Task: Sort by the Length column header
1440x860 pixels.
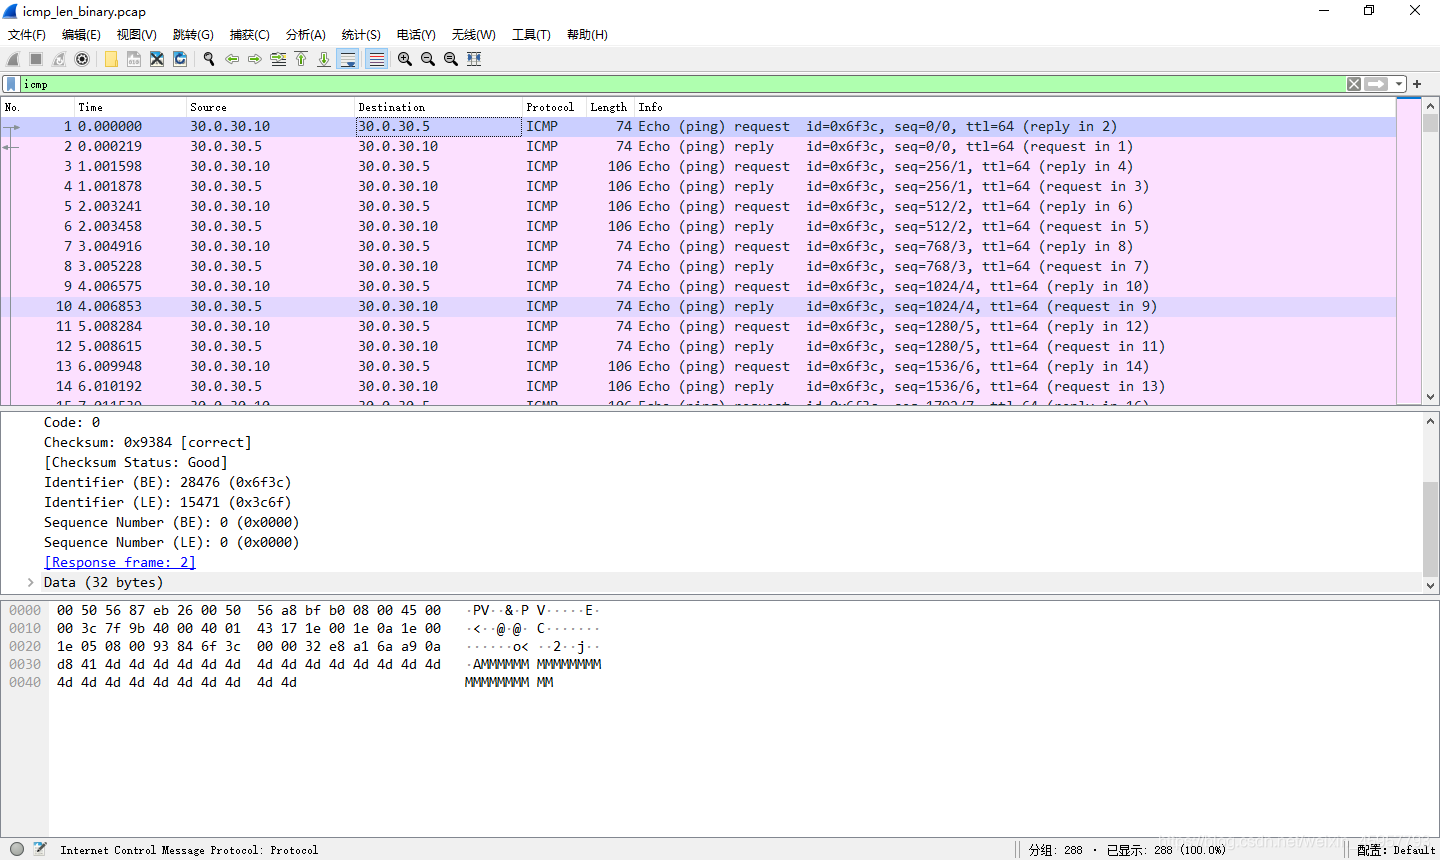Action: pyautogui.click(x=610, y=107)
